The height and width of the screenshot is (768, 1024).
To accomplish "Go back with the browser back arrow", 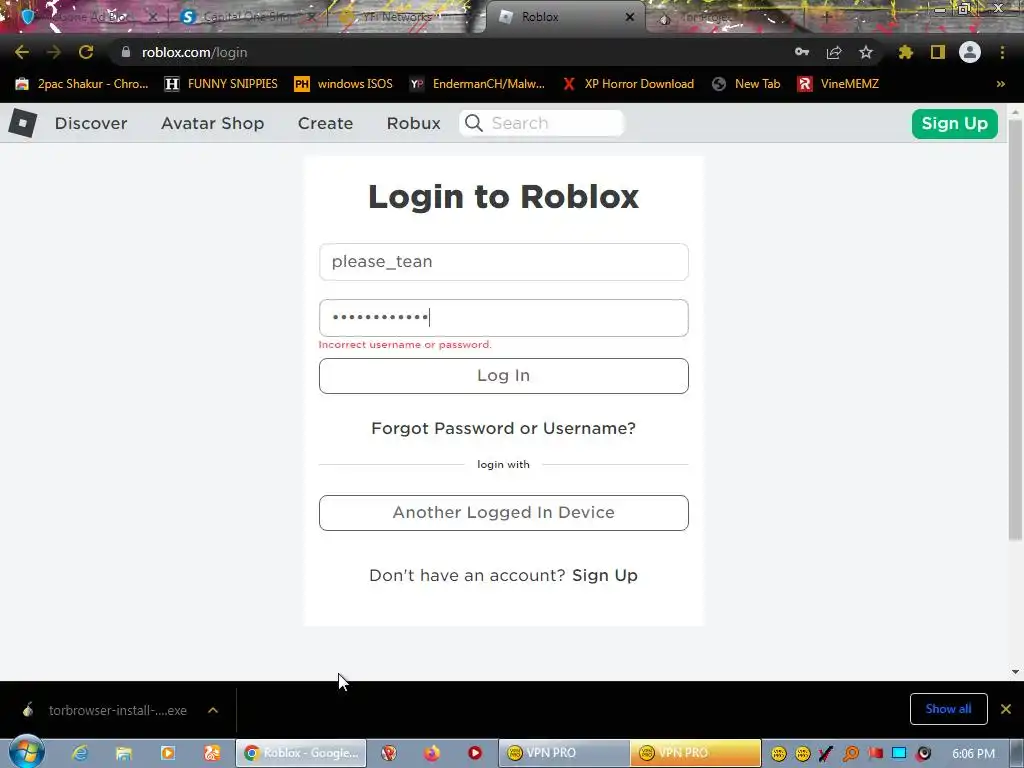I will [x=22, y=52].
